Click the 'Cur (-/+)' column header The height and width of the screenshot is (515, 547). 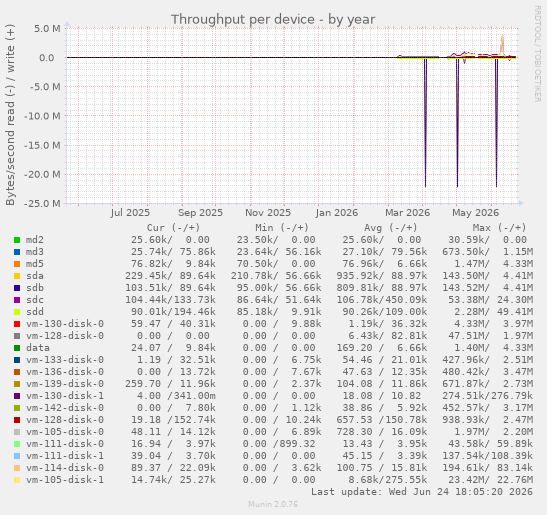pyautogui.click(x=173, y=228)
